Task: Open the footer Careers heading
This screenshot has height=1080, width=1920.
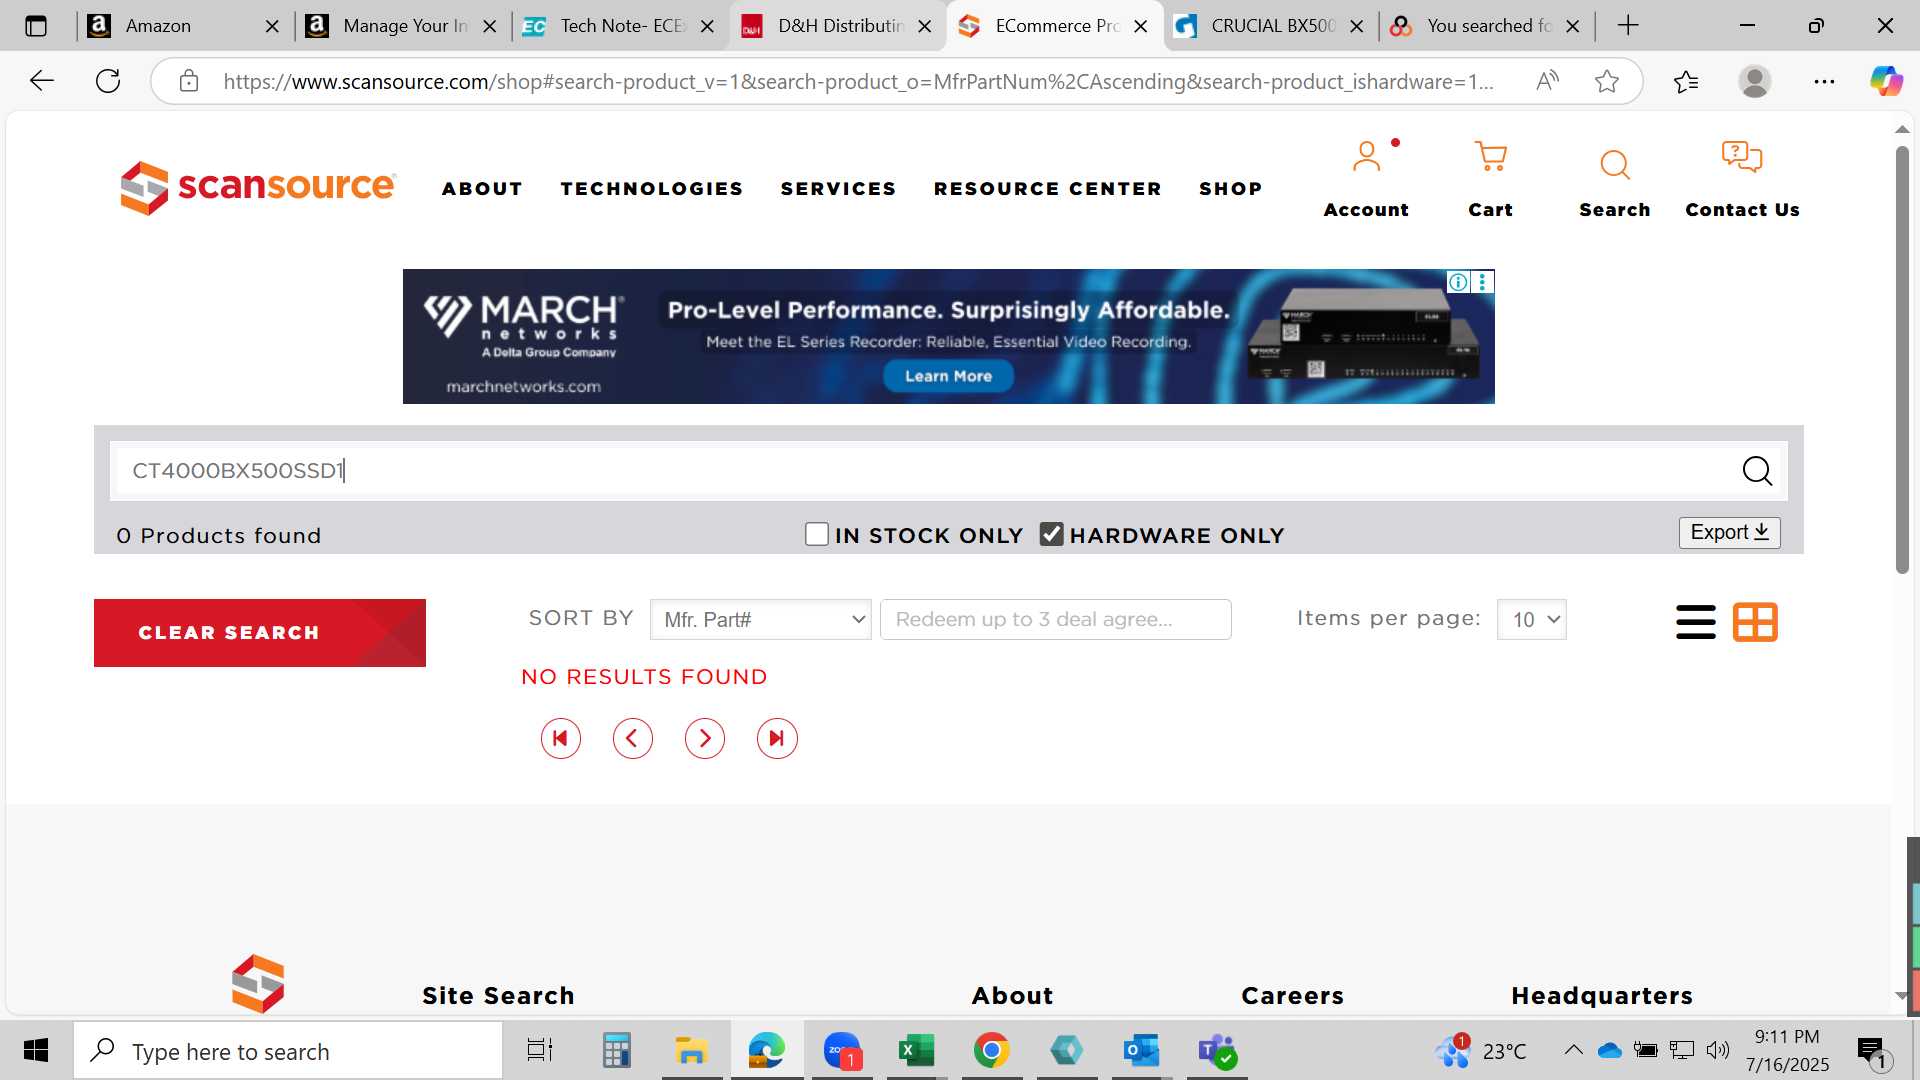Action: click(1292, 996)
